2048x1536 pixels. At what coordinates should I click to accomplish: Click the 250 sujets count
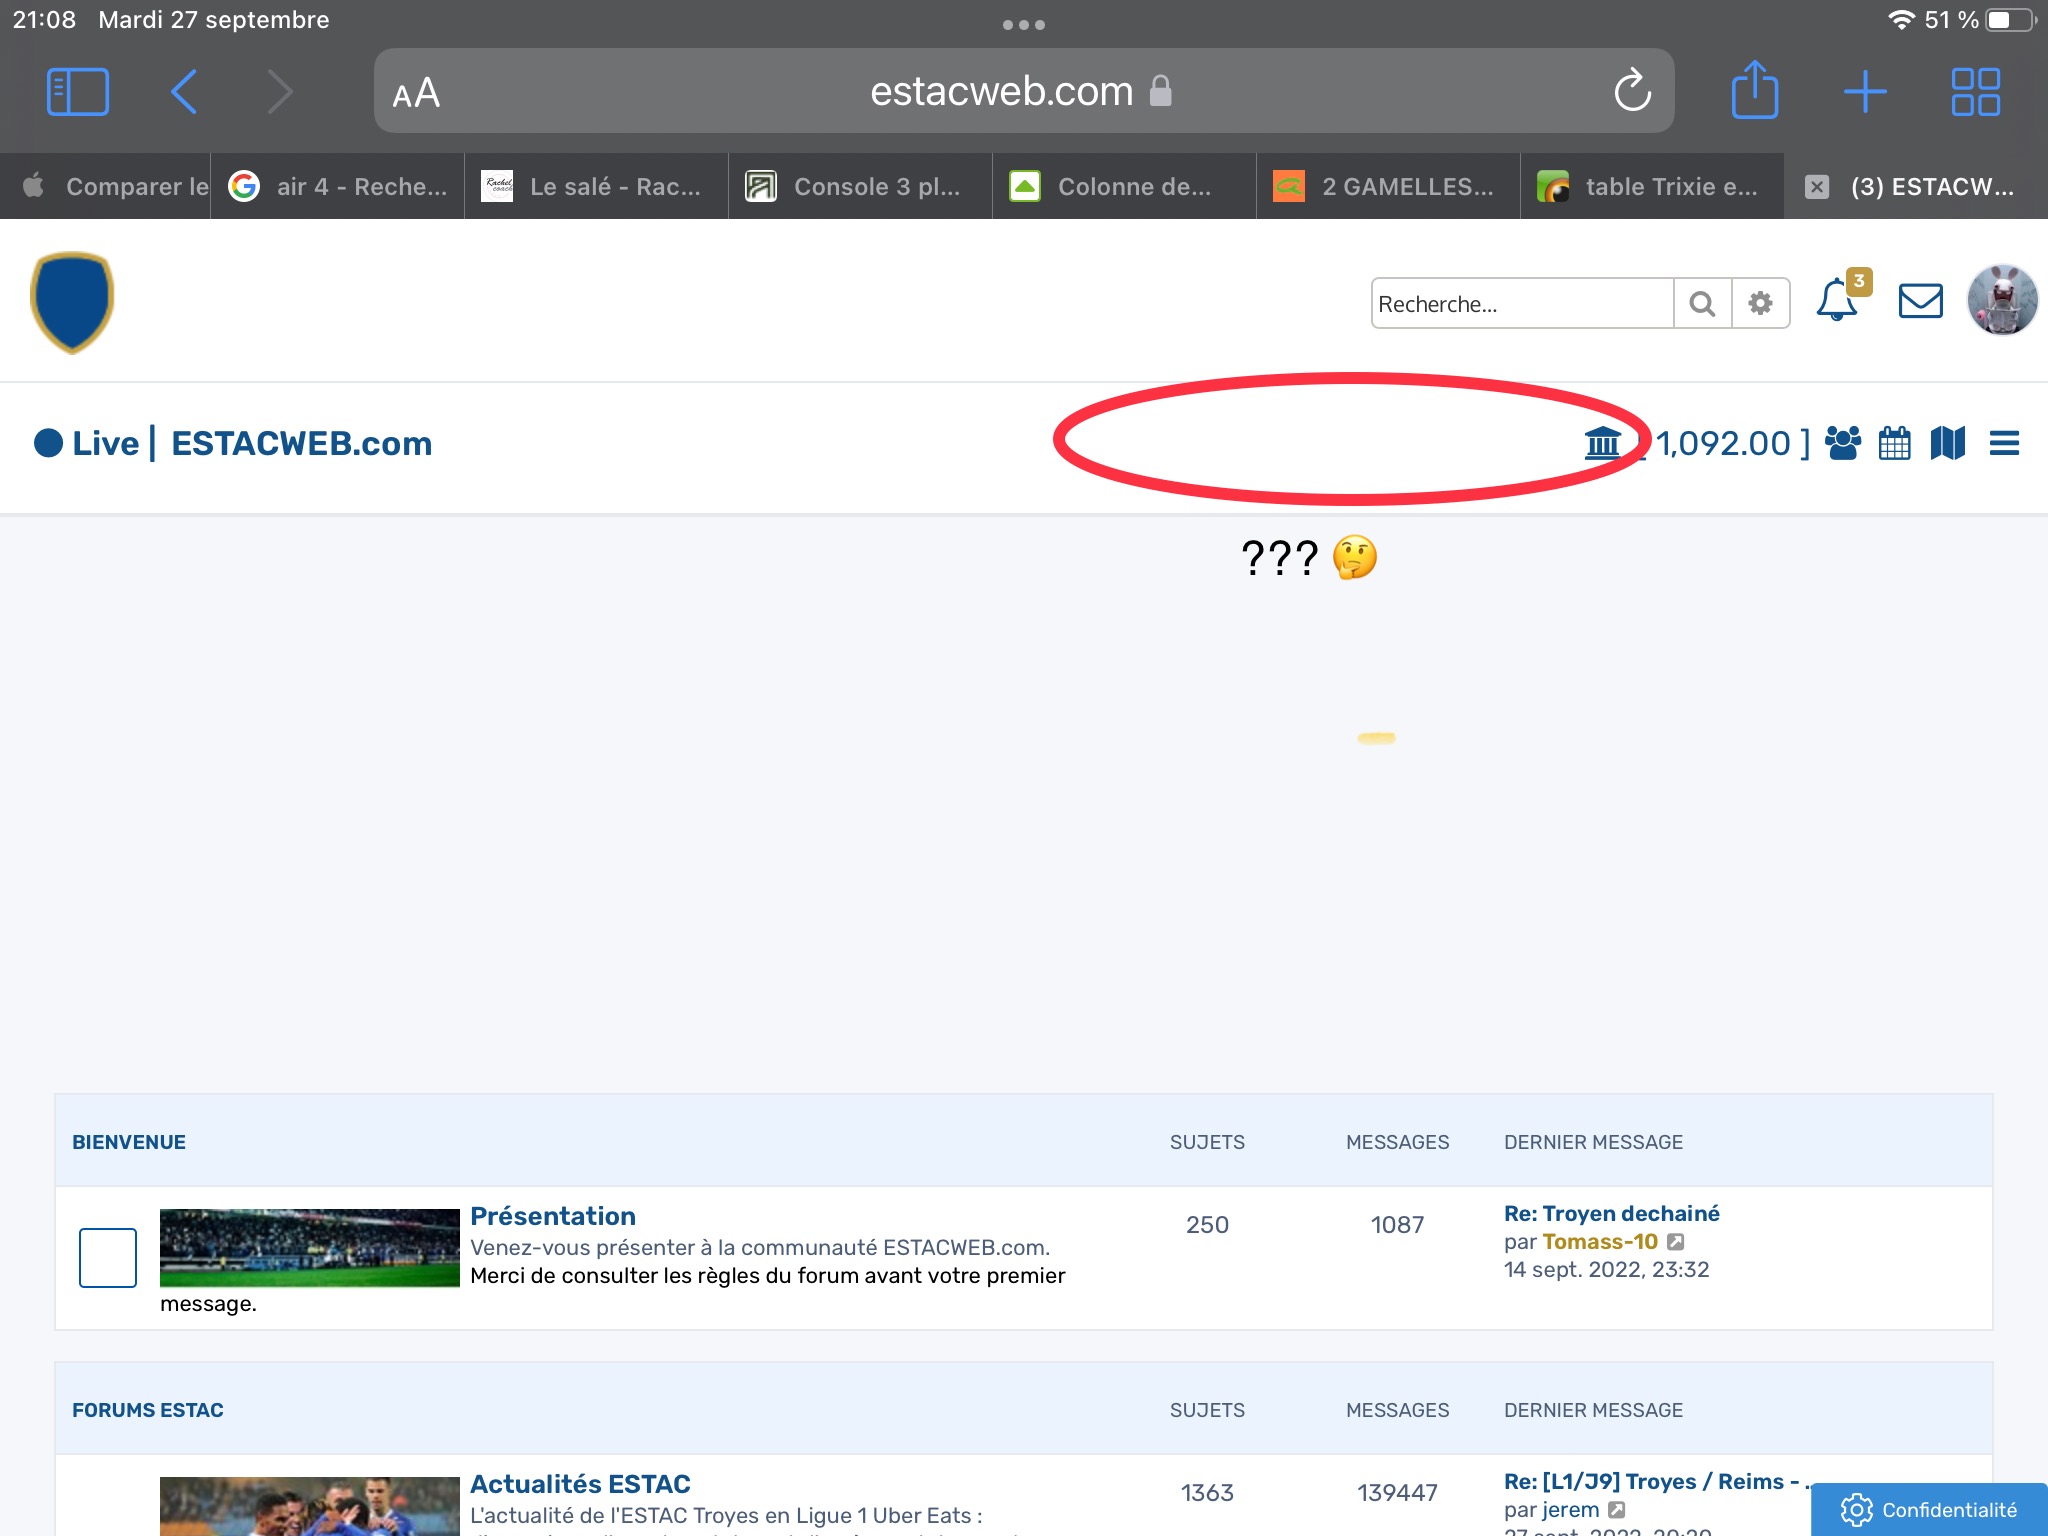click(1207, 1225)
